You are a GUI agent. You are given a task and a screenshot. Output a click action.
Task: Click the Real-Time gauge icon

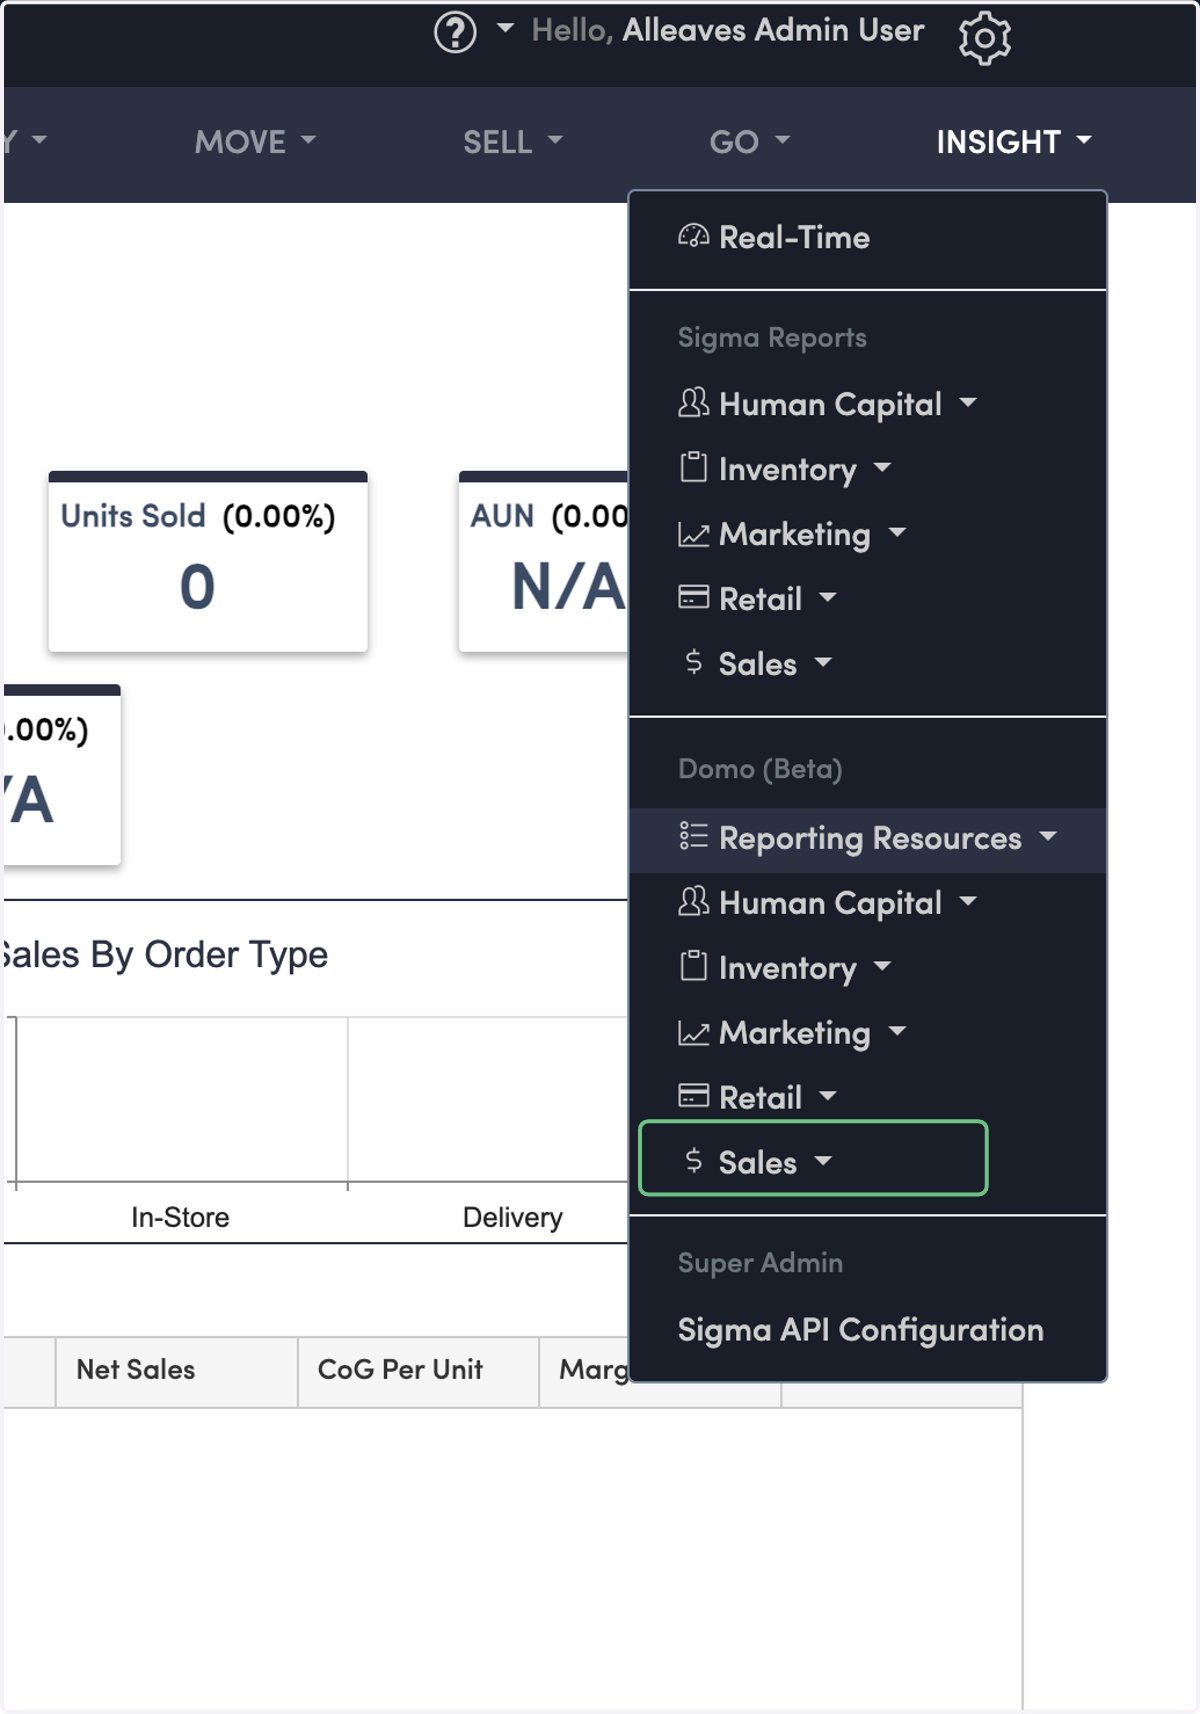[693, 237]
